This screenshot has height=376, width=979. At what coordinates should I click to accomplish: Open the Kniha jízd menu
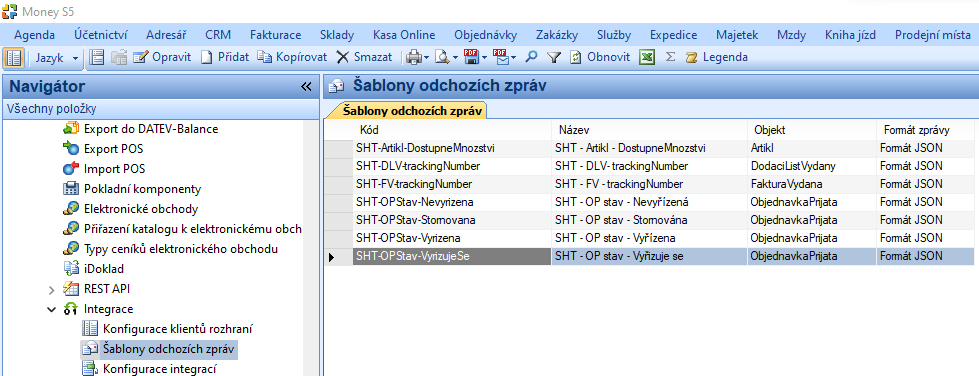click(850, 35)
